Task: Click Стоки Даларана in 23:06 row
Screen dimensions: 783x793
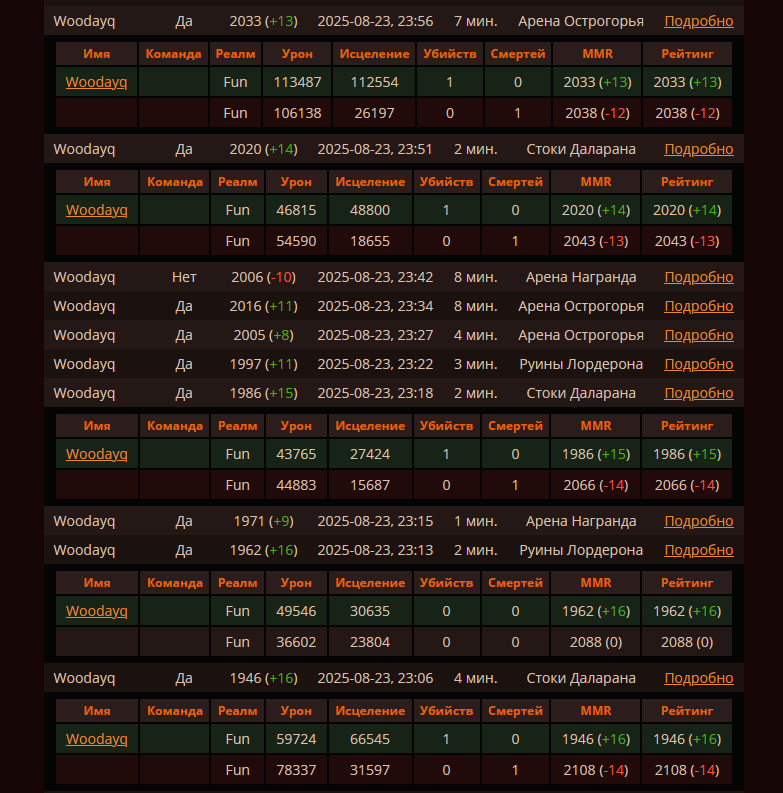Action: pyautogui.click(x=581, y=678)
